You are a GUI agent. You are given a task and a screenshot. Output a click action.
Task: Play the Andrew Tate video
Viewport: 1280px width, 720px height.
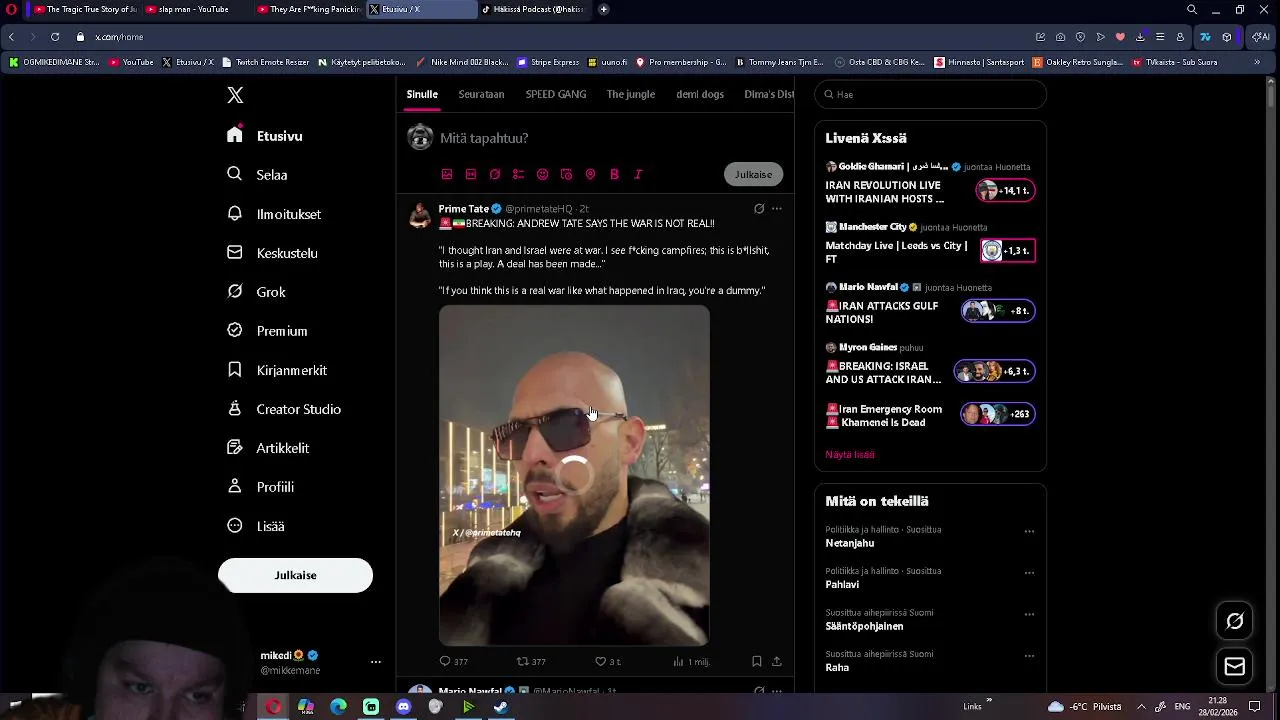click(x=574, y=475)
